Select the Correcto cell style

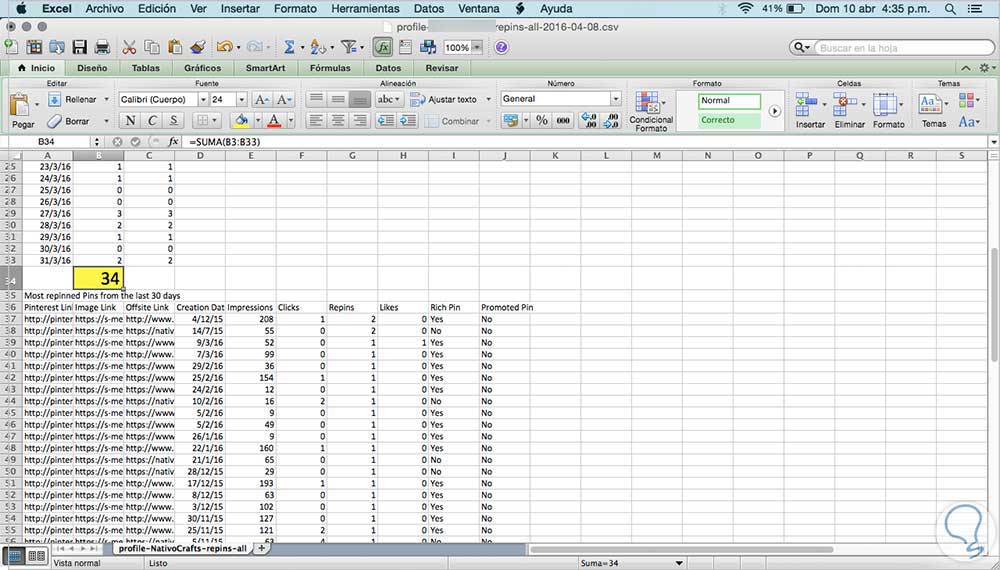point(730,120)
